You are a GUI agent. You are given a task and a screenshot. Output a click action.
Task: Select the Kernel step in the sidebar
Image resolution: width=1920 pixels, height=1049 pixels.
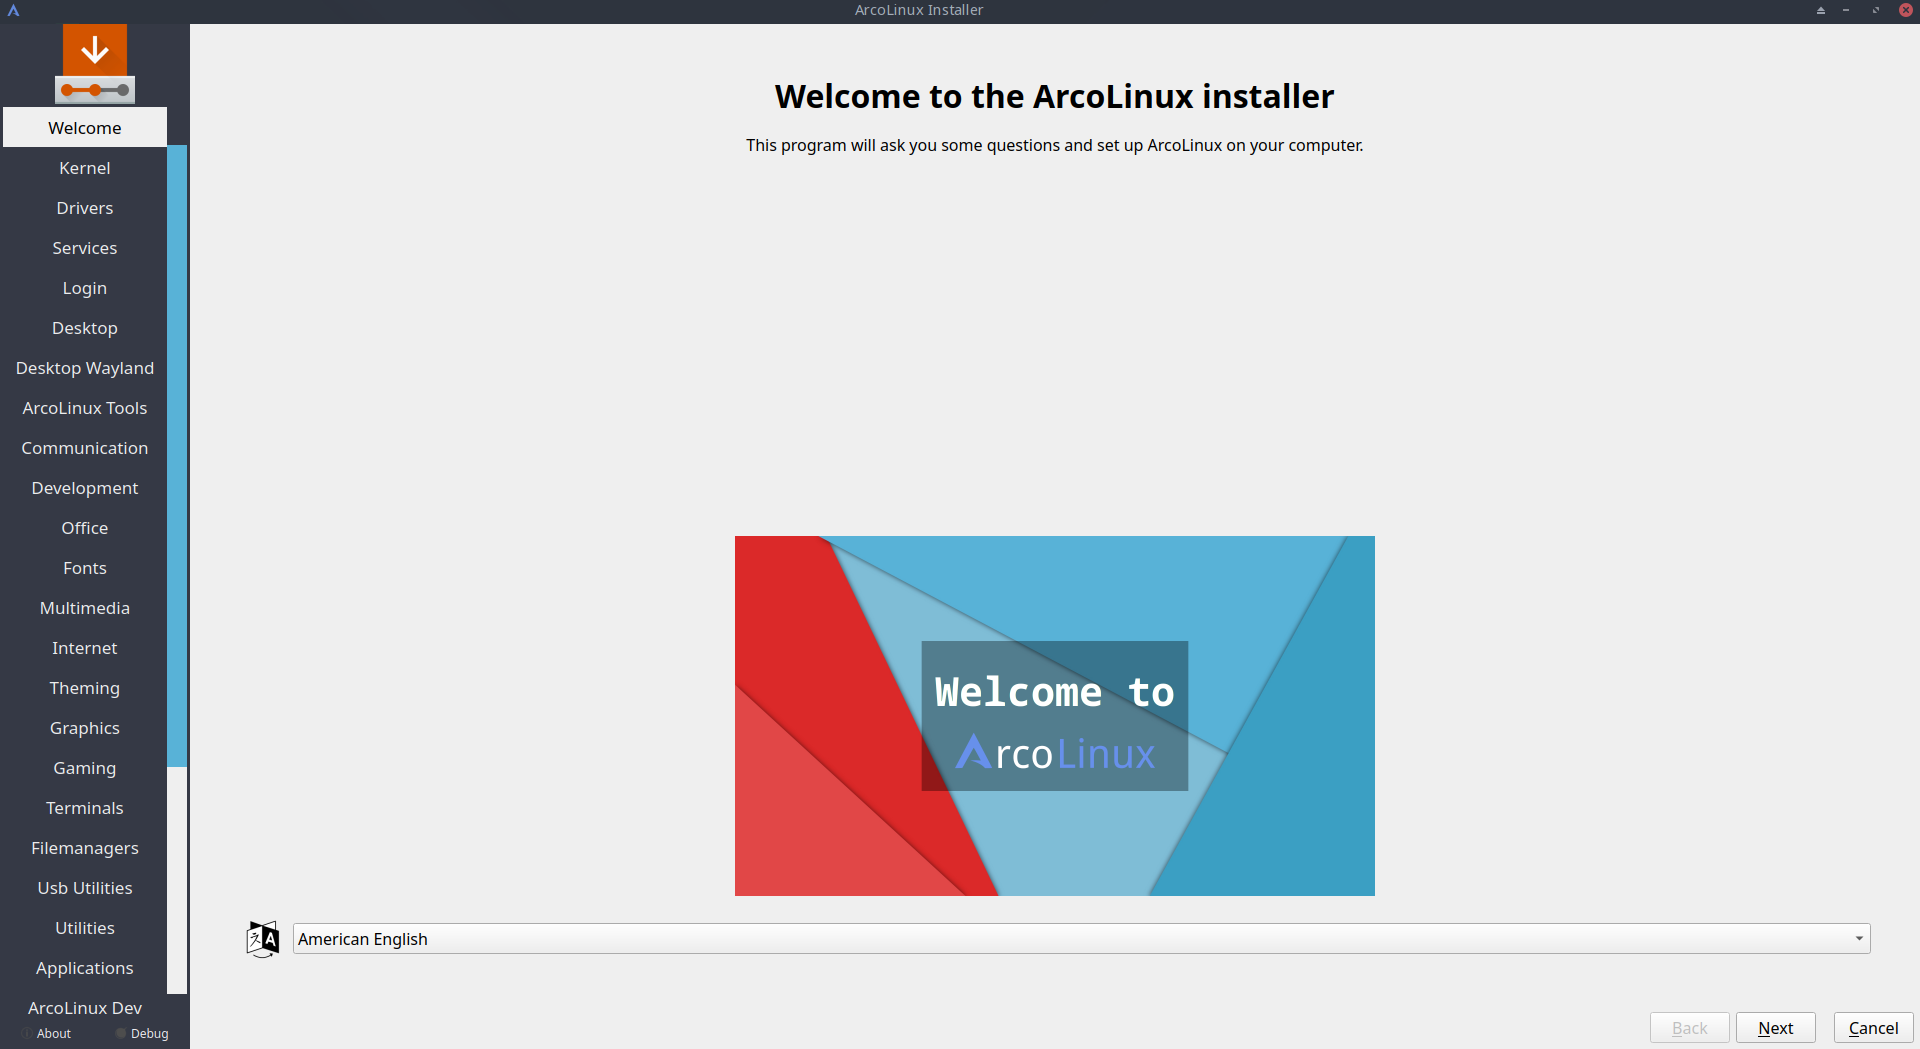(85, 168)
